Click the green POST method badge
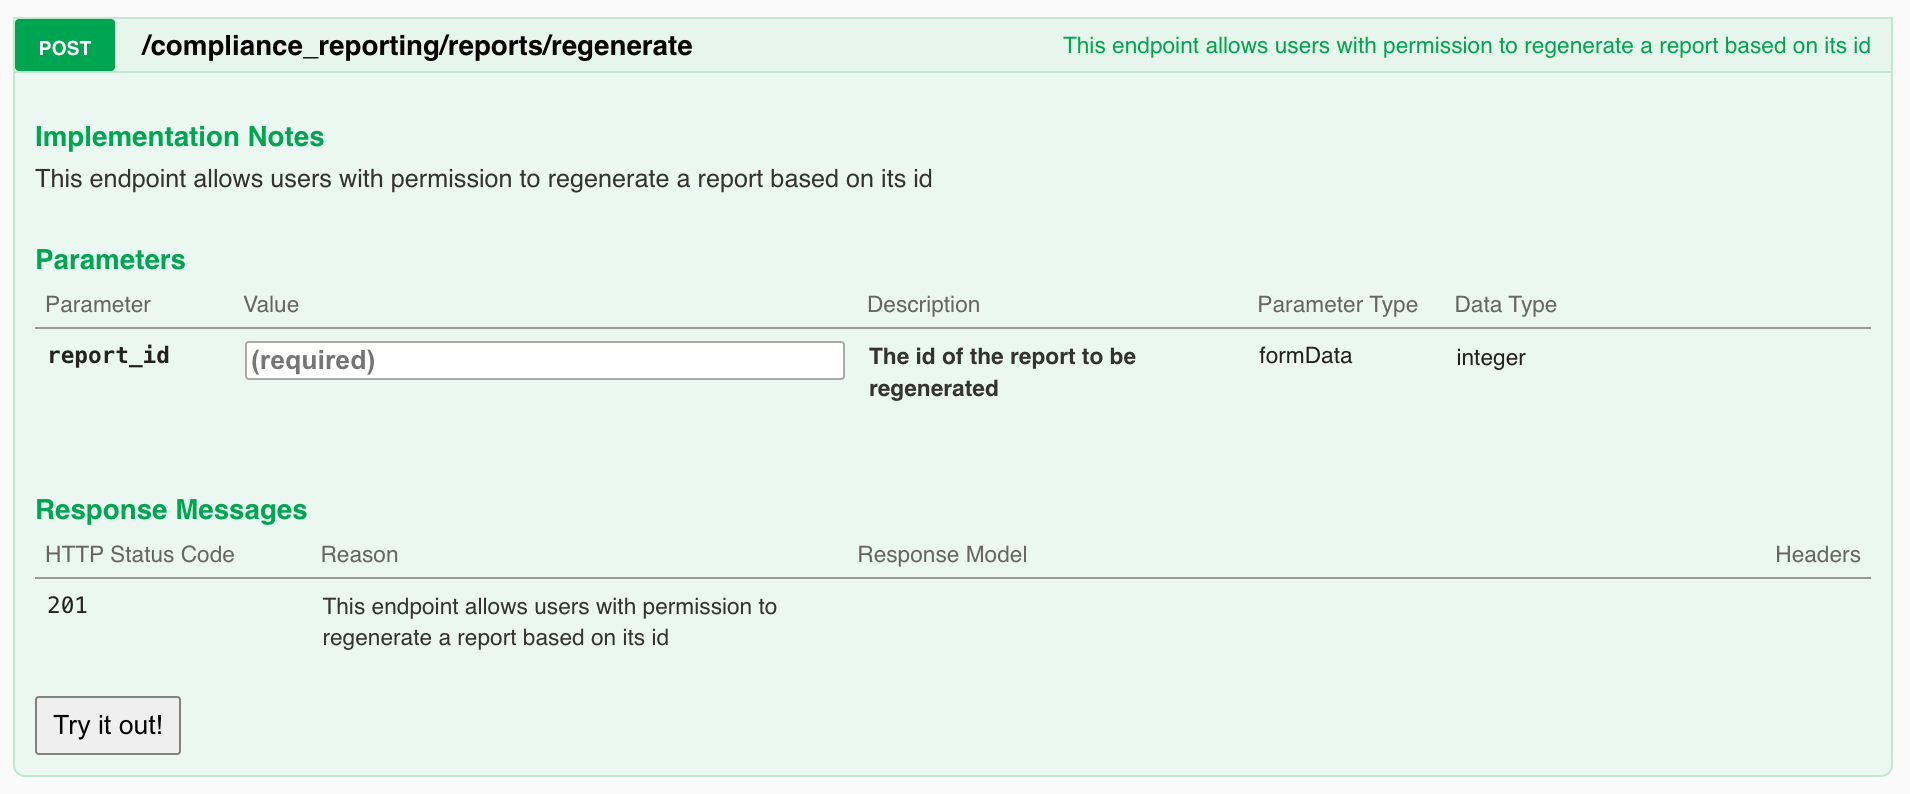 (64, 45)
